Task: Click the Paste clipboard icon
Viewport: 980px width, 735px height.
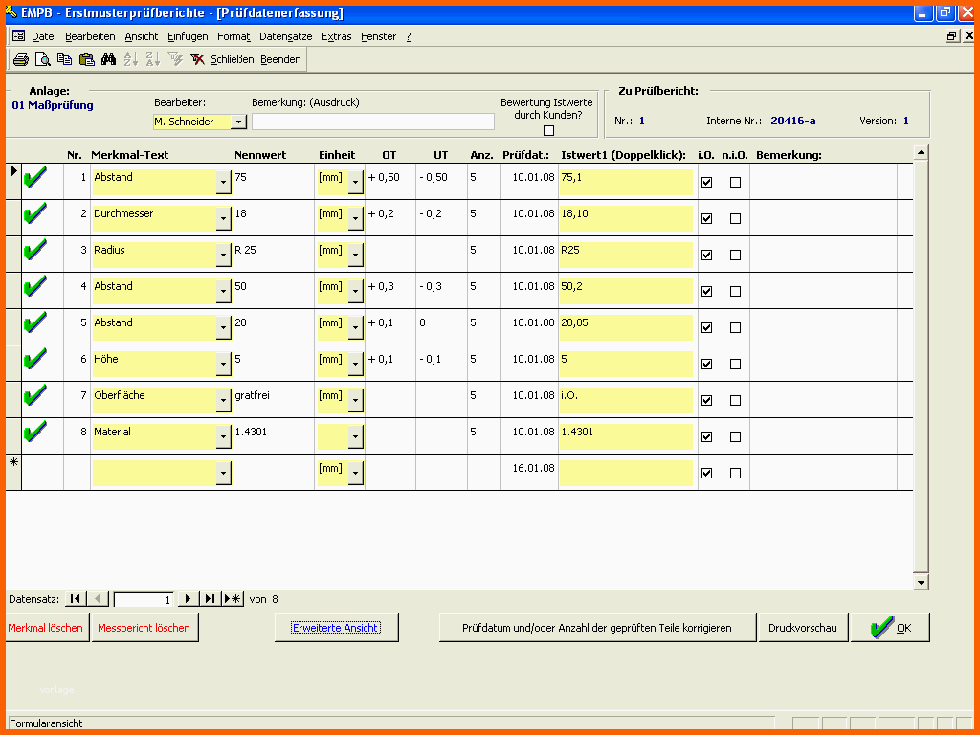Action: point(86,60)
